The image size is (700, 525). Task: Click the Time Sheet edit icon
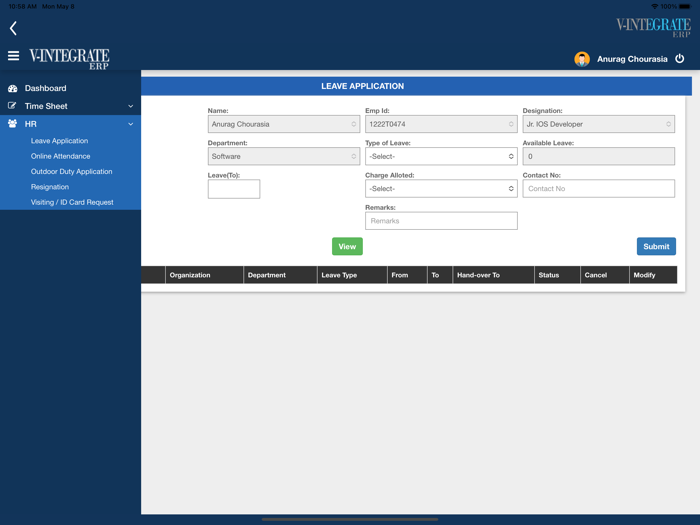12,106
